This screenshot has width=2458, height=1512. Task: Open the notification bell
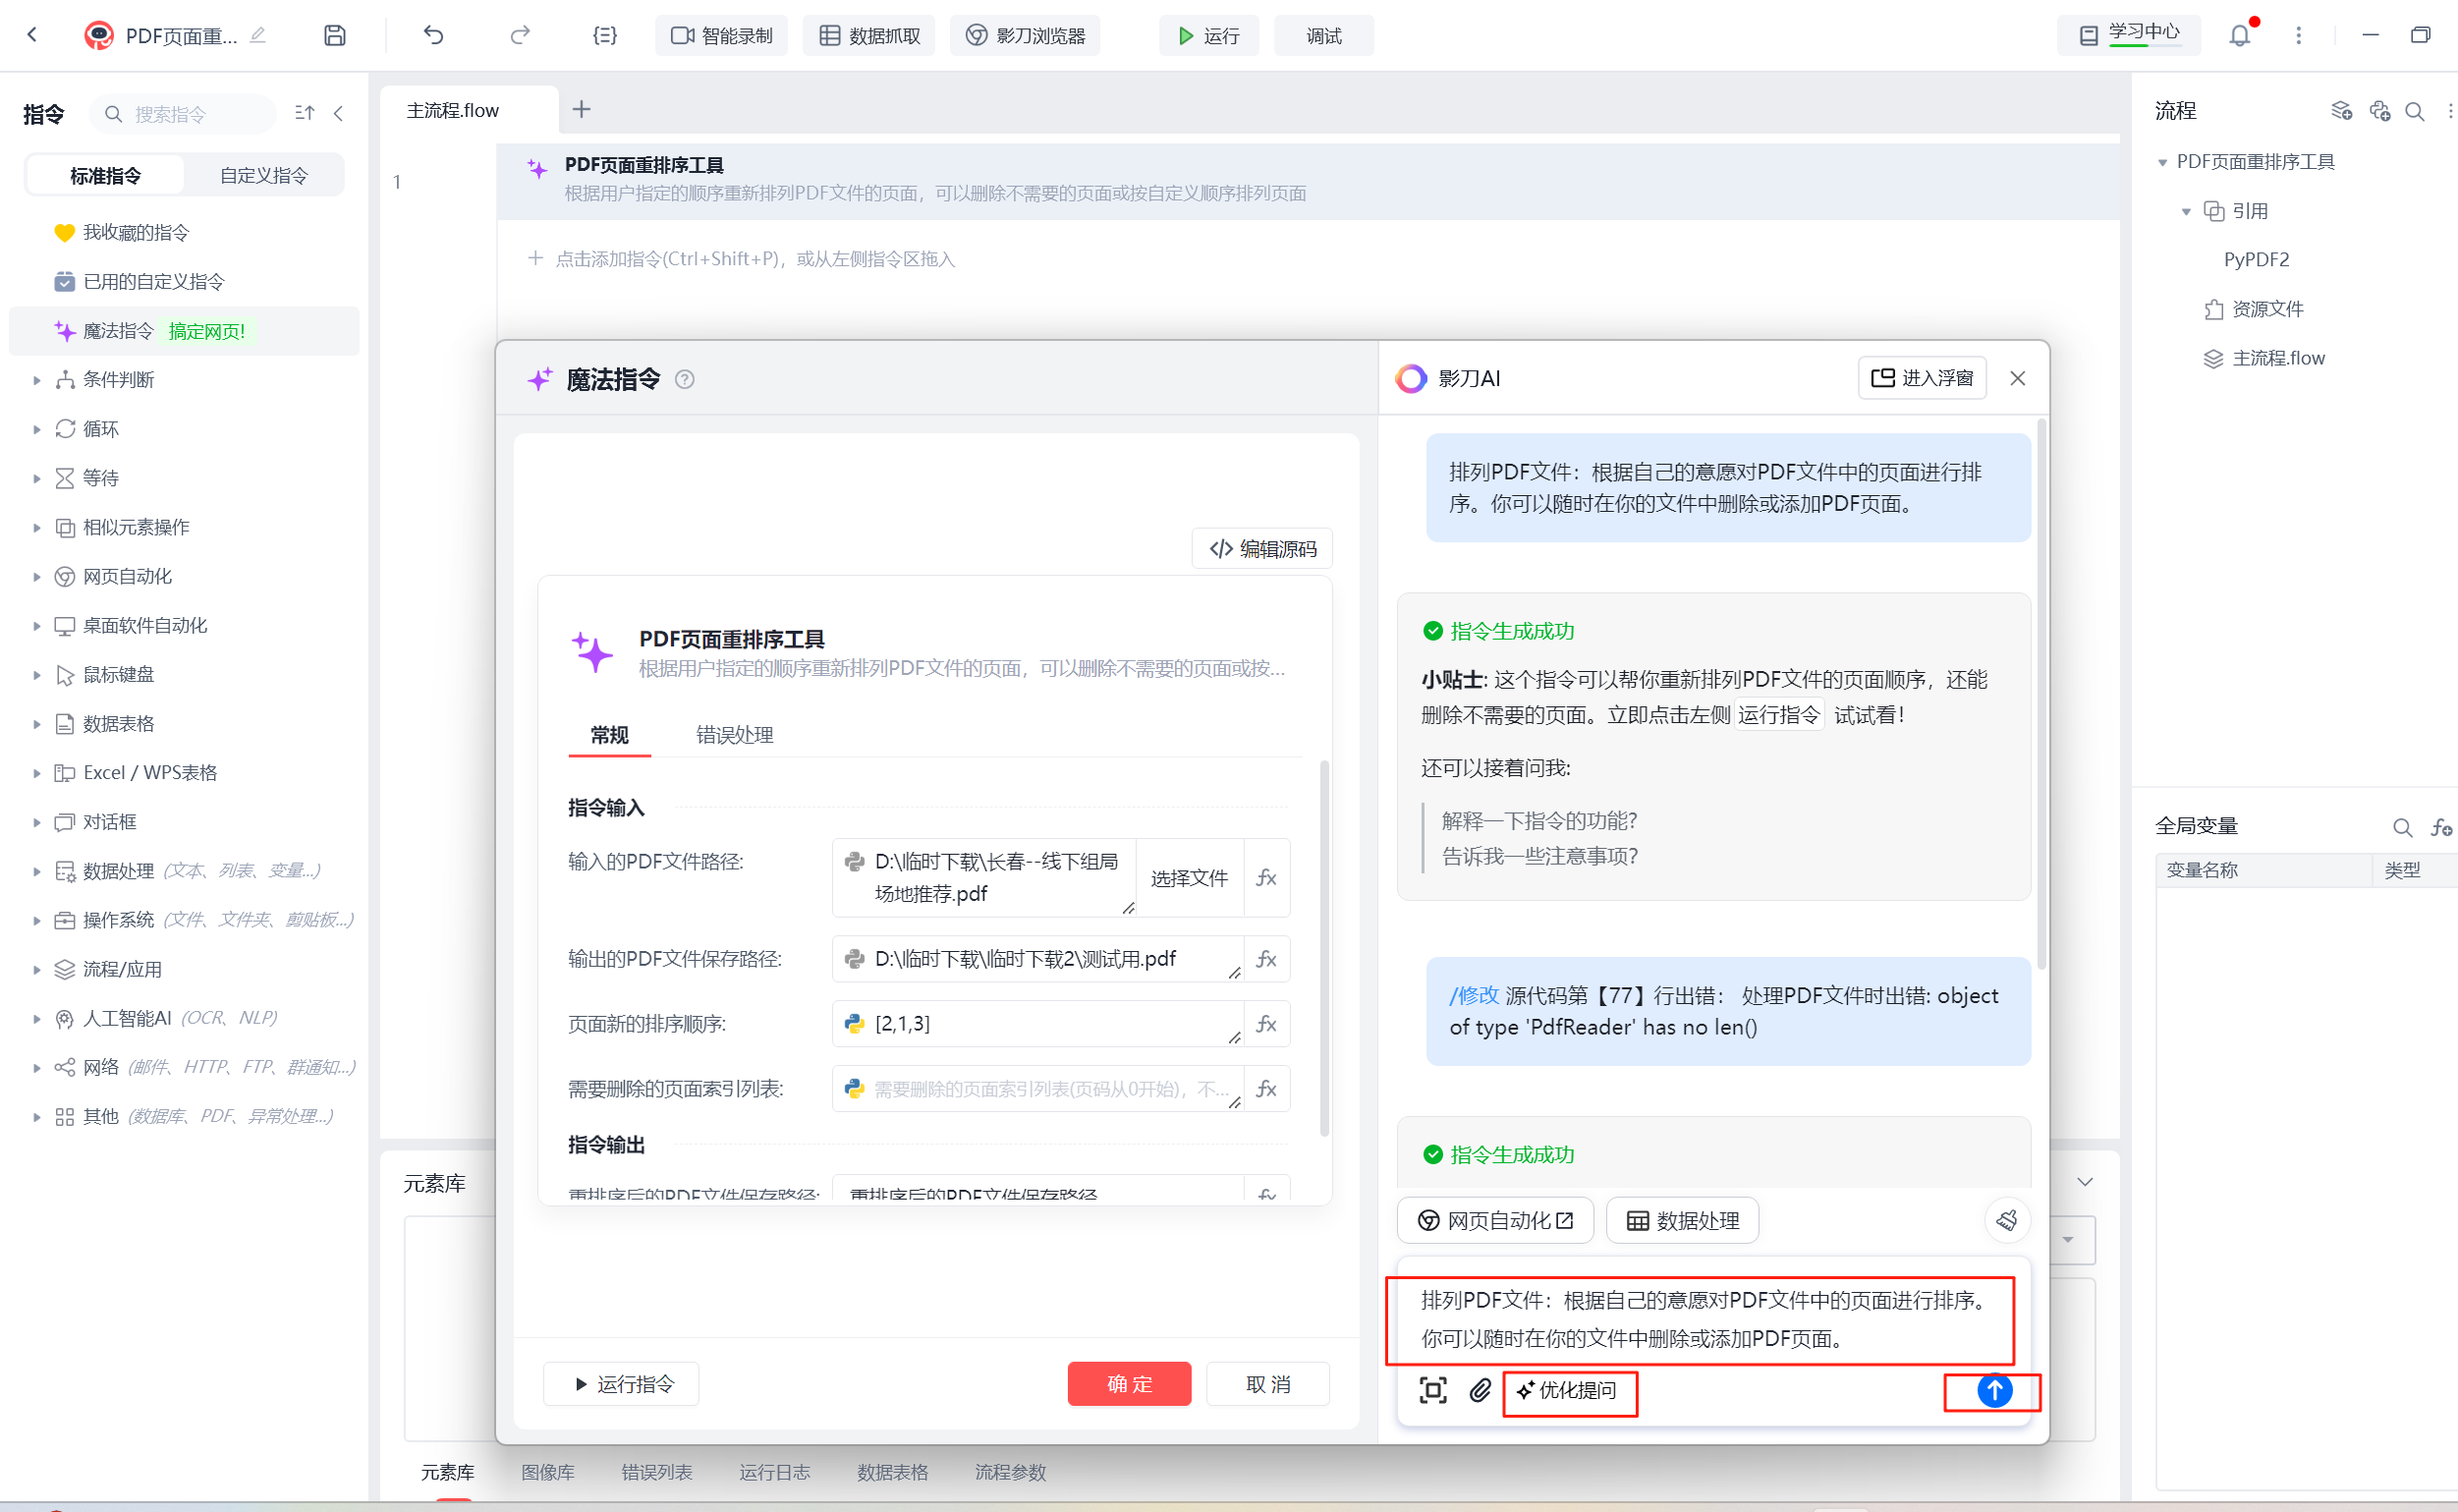pyautogui.click(x=2239, y=36)
